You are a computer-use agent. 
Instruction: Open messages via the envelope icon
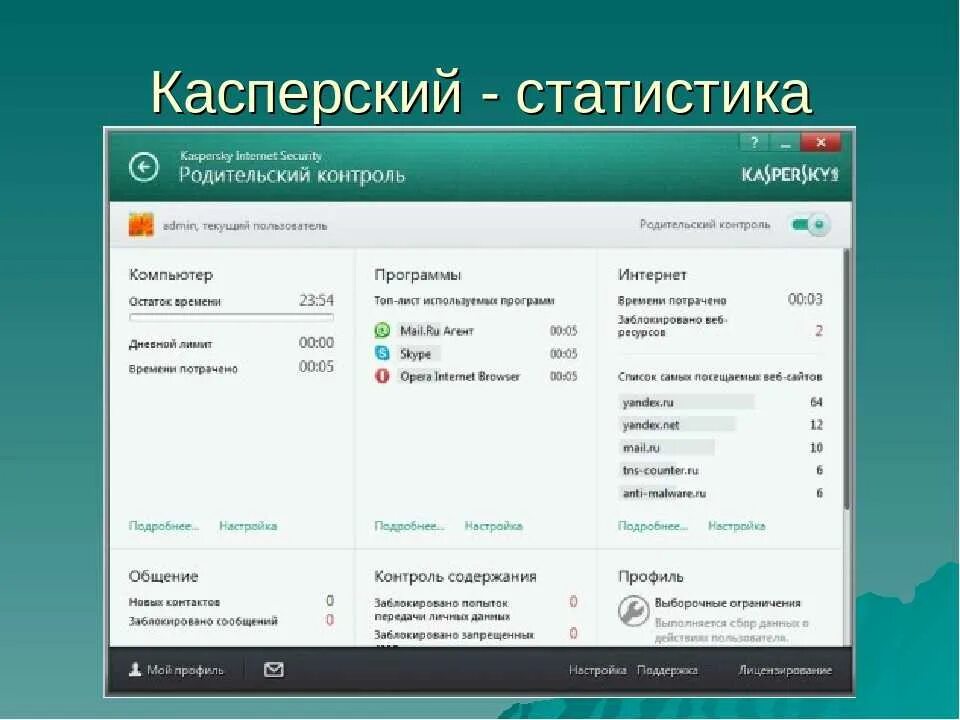point(274,670)
